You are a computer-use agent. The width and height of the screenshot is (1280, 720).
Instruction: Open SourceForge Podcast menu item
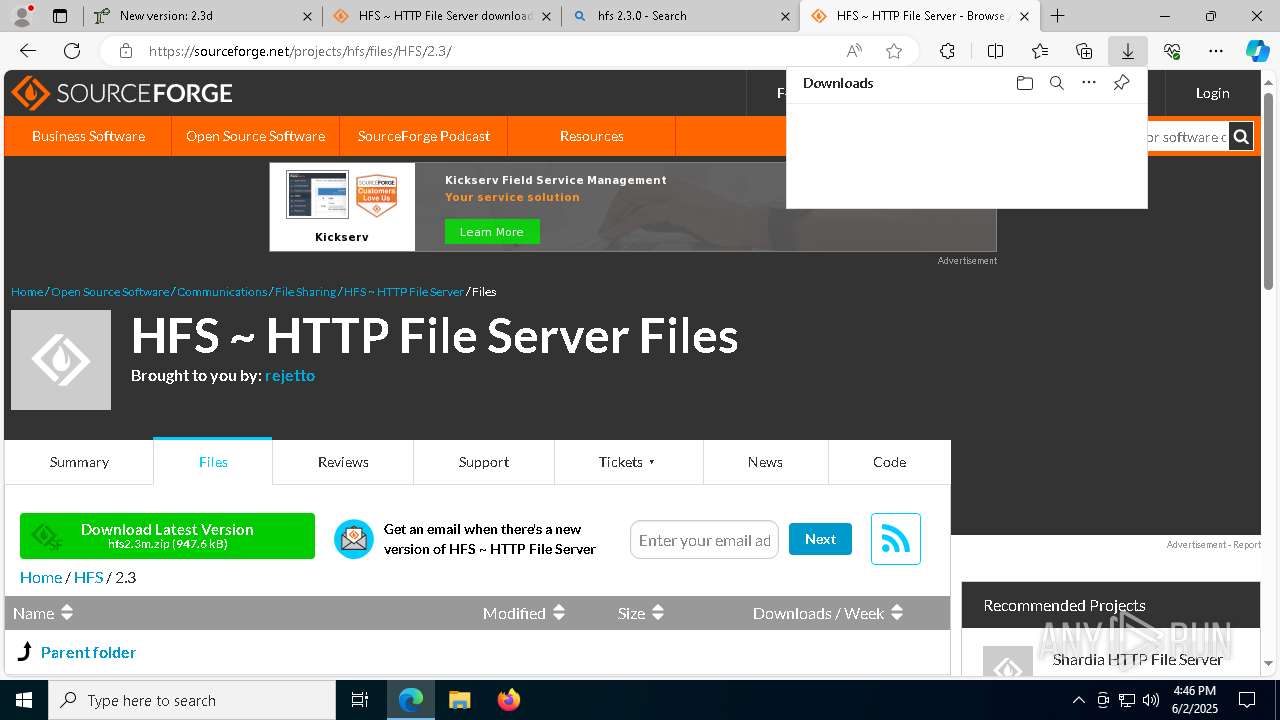(424, 136)
